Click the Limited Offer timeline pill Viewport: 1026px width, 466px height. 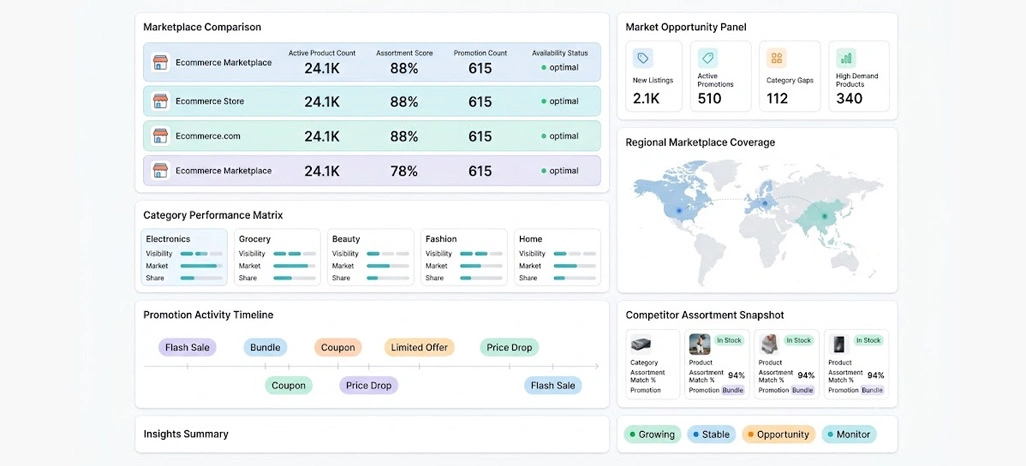[x=419, y=348]
